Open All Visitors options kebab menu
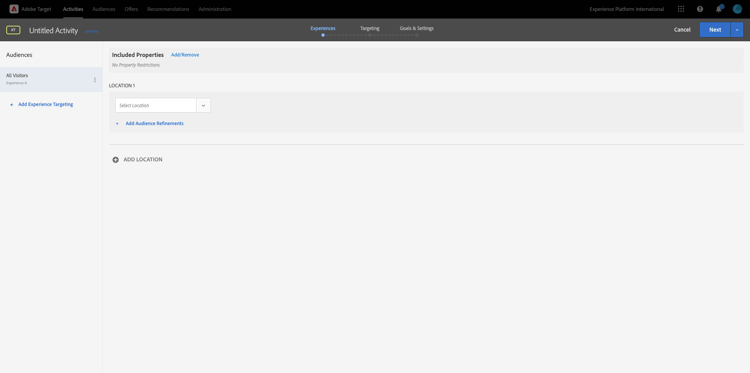This screenshot has height=373, width=750. click(95, 79)
